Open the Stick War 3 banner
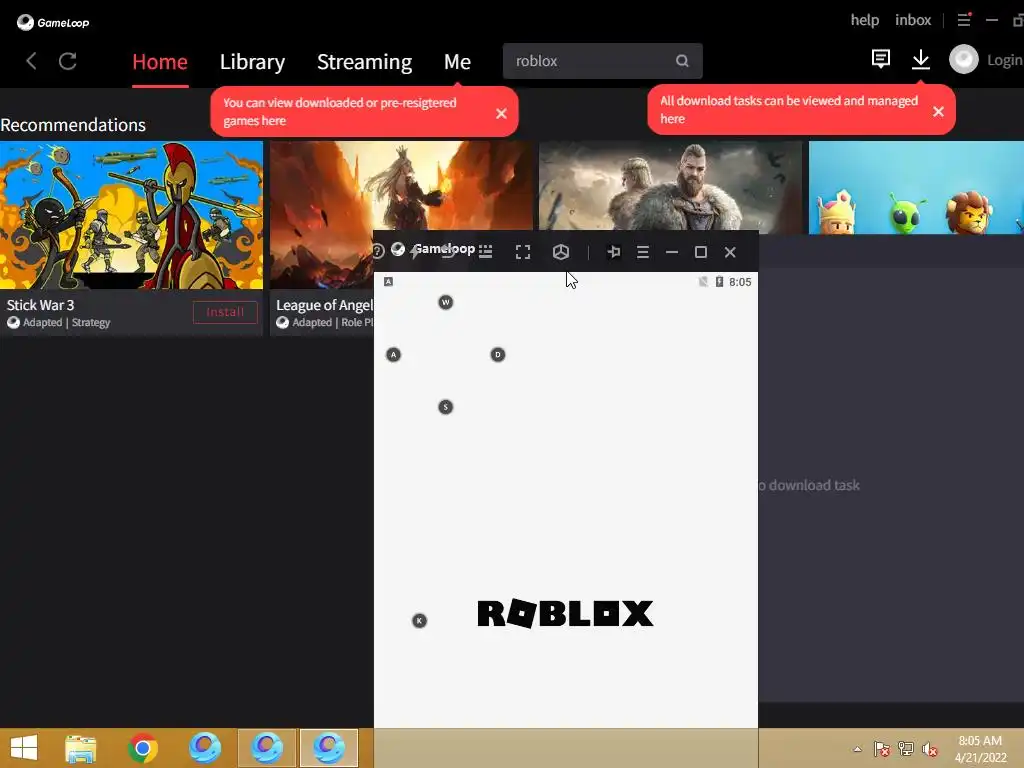This screenshot has width=1024, height=768. [x=131, y=215]
